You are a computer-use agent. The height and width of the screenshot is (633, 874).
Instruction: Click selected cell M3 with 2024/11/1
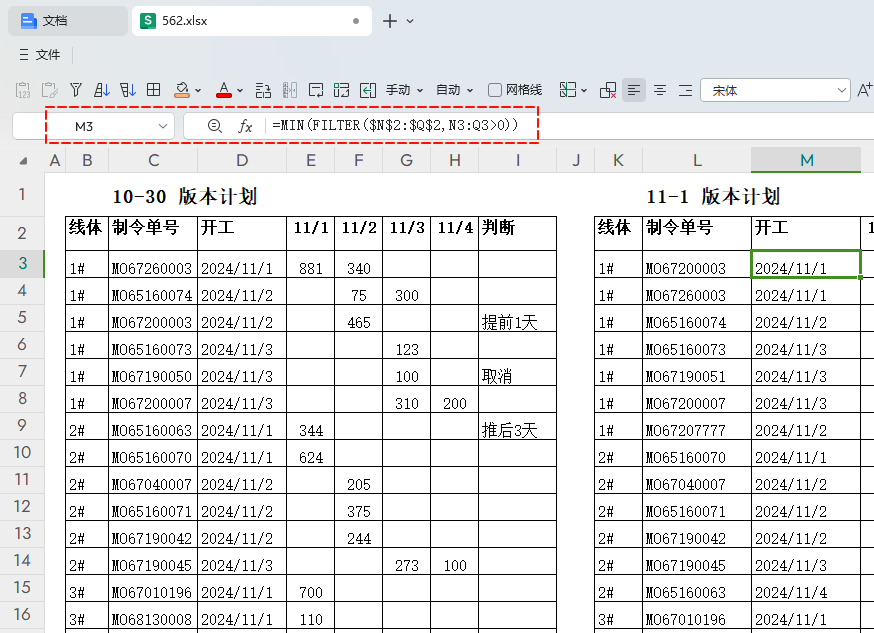[806, 264]
